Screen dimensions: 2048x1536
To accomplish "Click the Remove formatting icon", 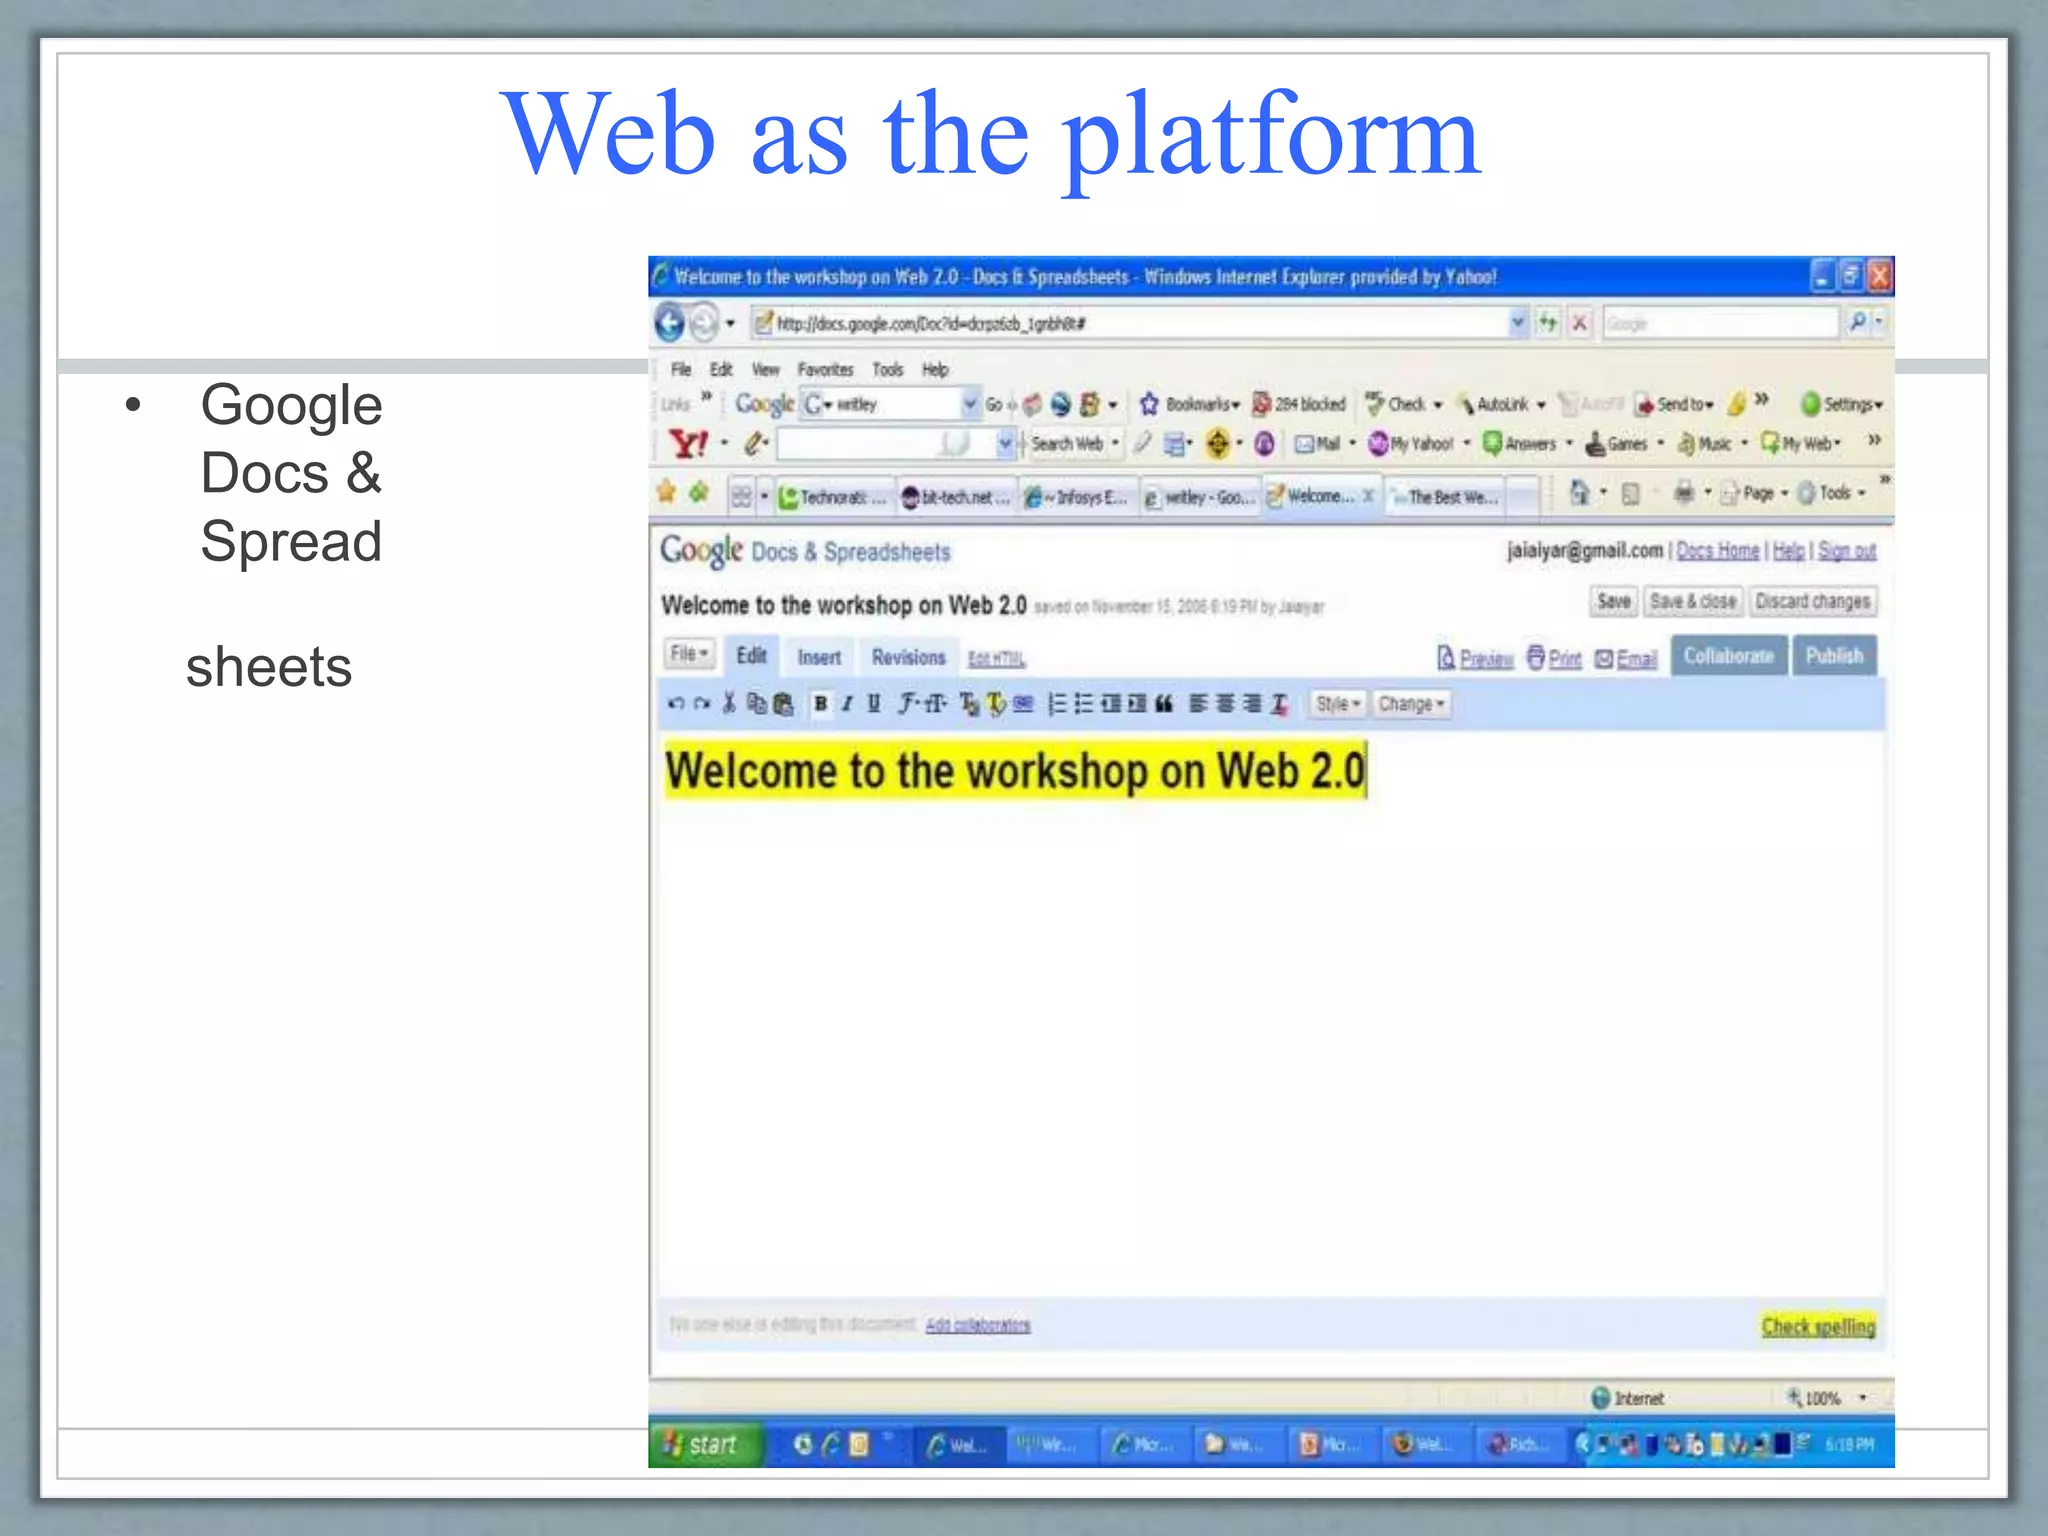I will (1280, 704).
